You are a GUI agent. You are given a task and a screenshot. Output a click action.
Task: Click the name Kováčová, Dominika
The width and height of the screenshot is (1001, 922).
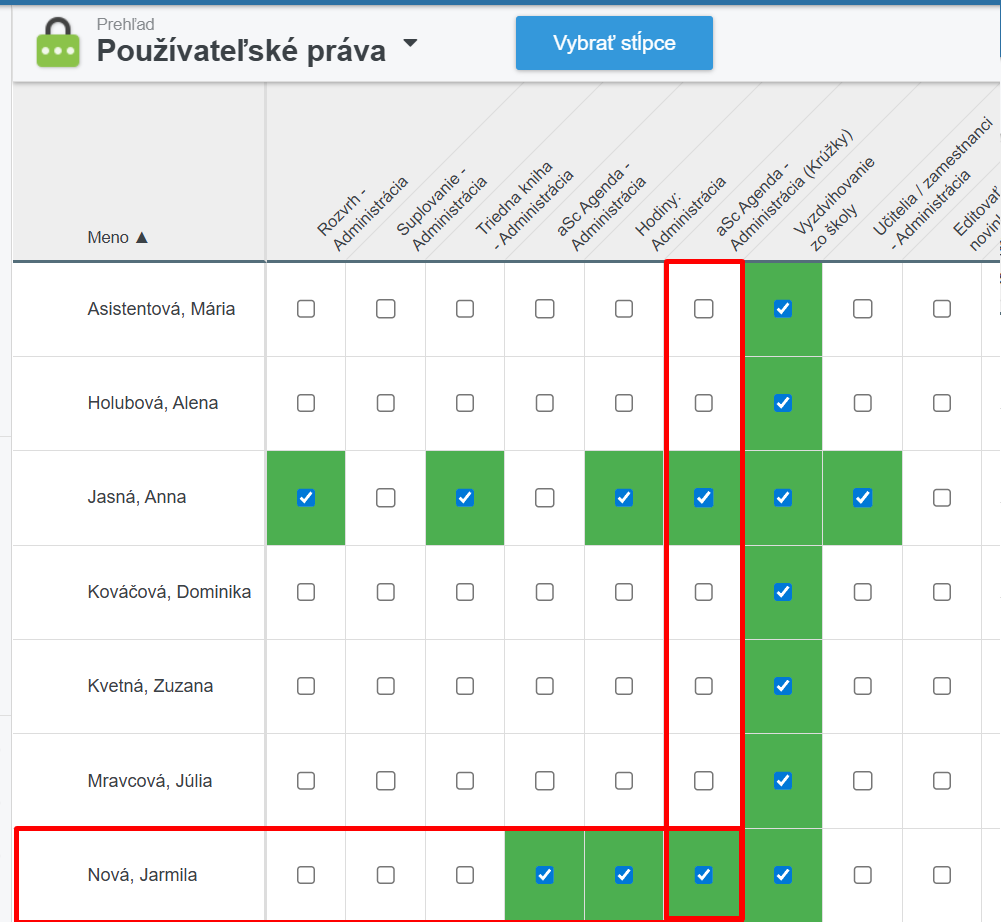coord(169,592)
